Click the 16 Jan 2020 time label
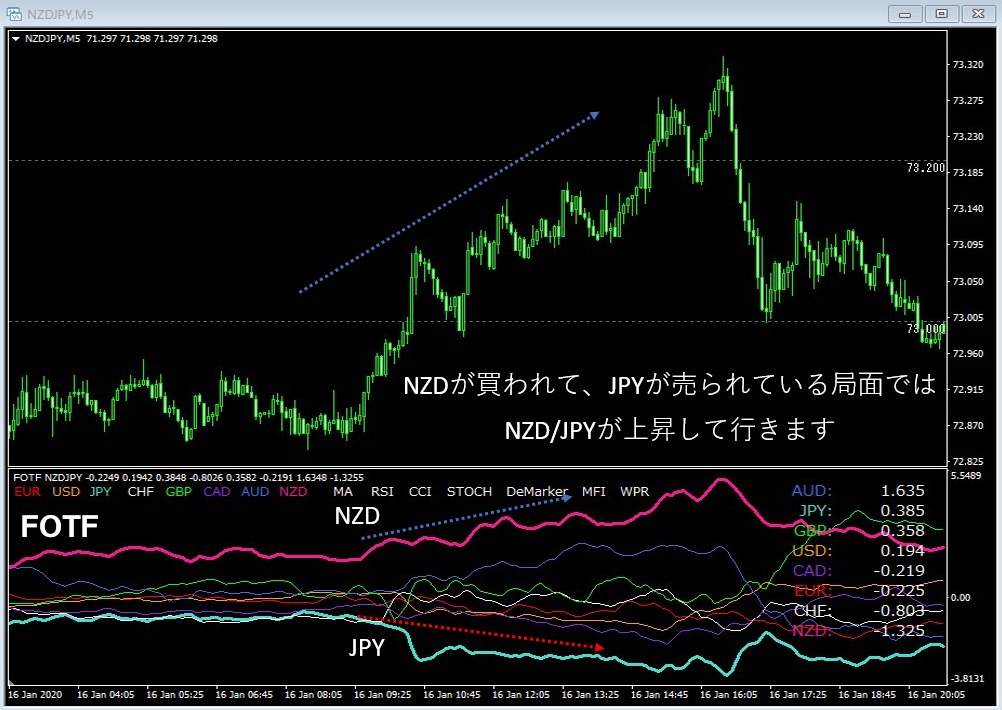The image size is (1002, 710). (35, 695)
